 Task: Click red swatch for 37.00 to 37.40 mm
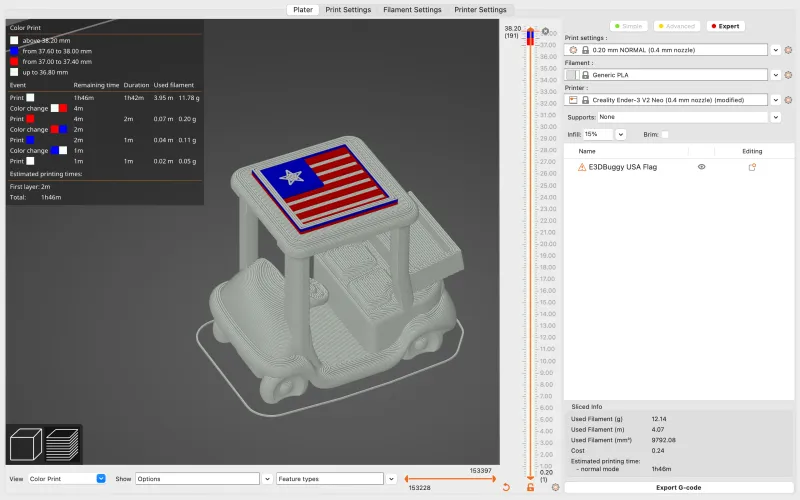[x=14, y=62]
